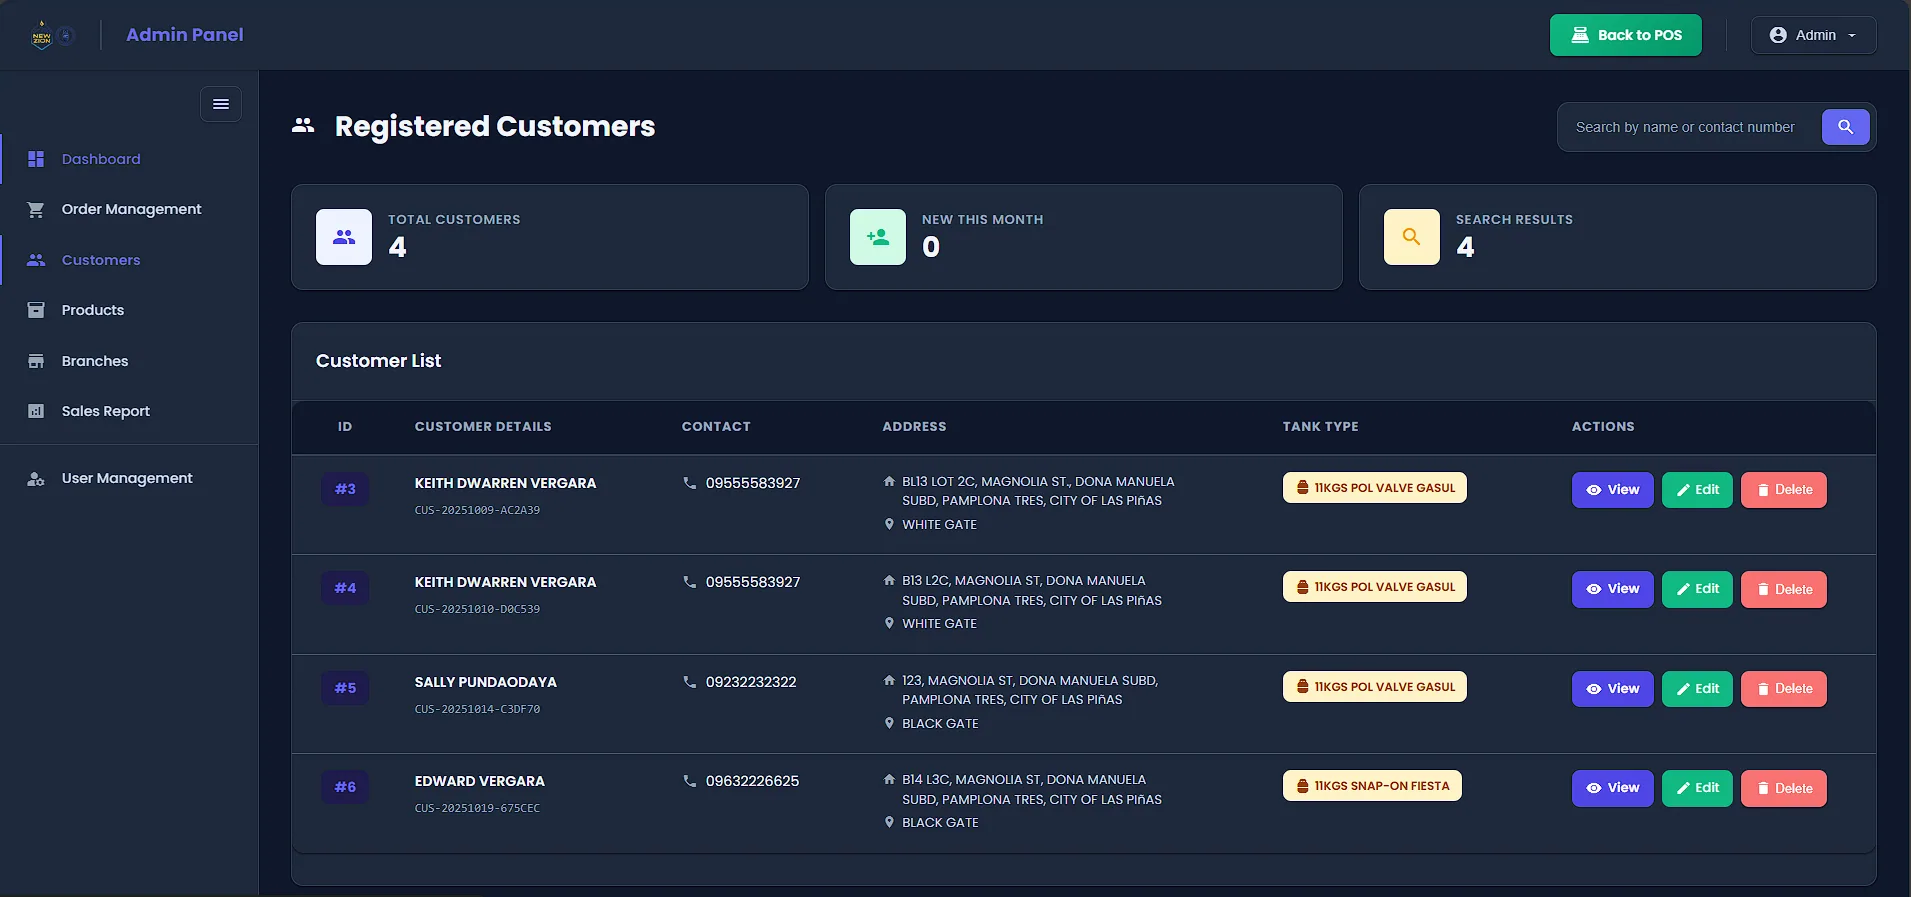Click the #6 ID badge
The image size is (1911, 897).
(x=345, y=787)
